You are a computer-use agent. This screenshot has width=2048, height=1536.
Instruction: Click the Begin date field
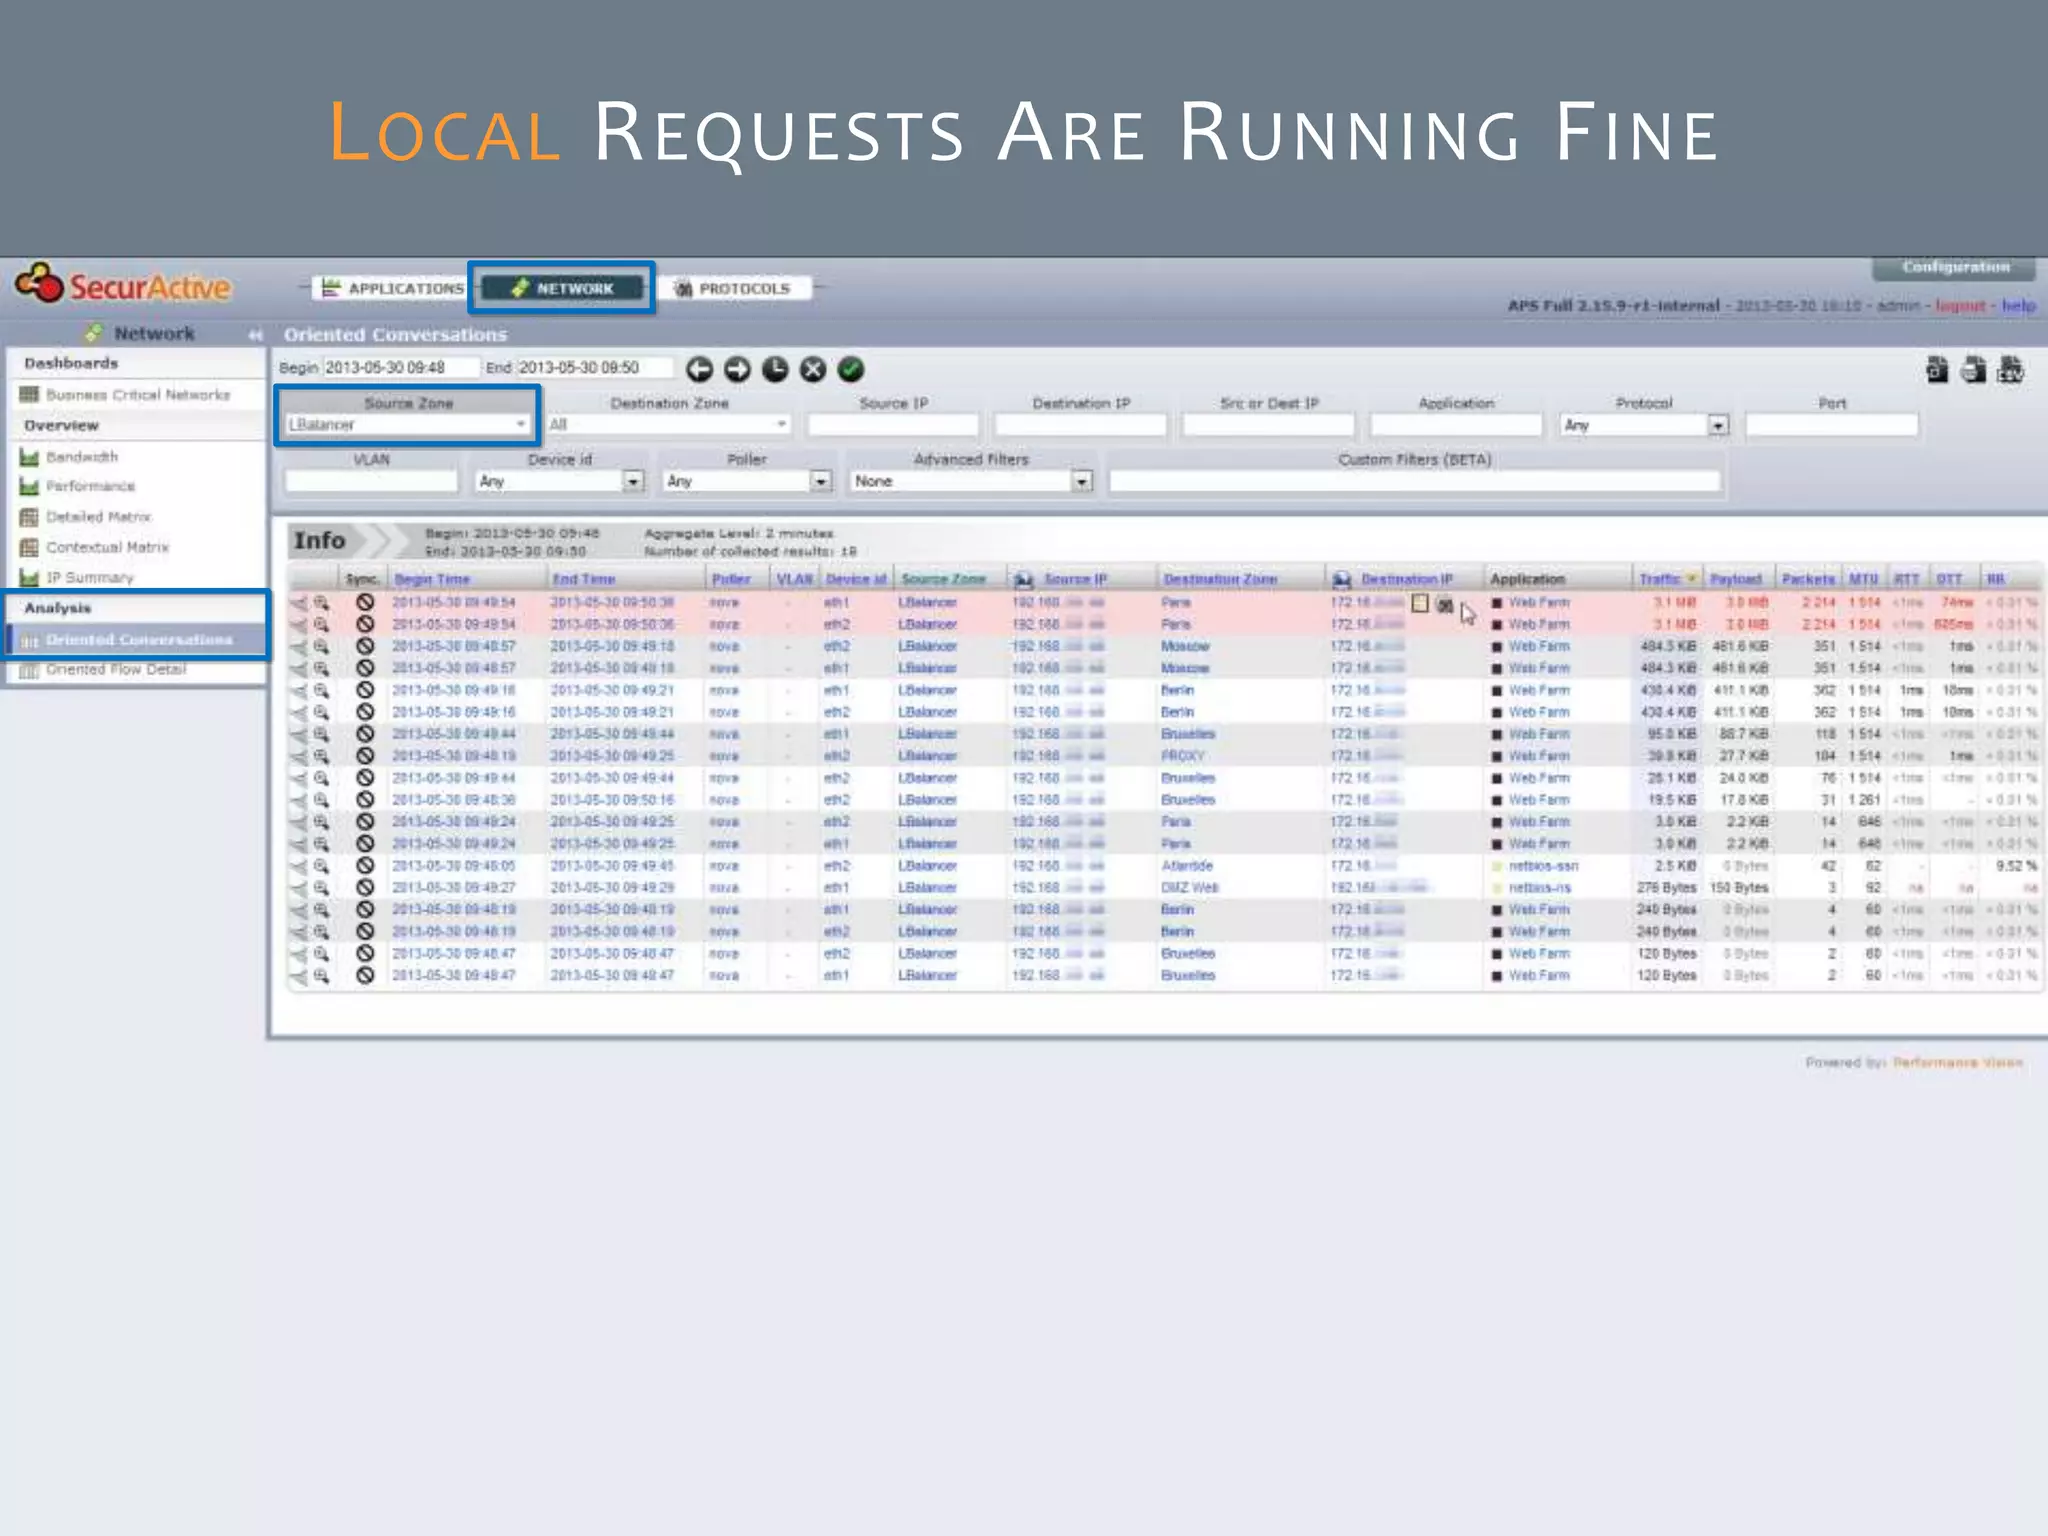point(400,368)
